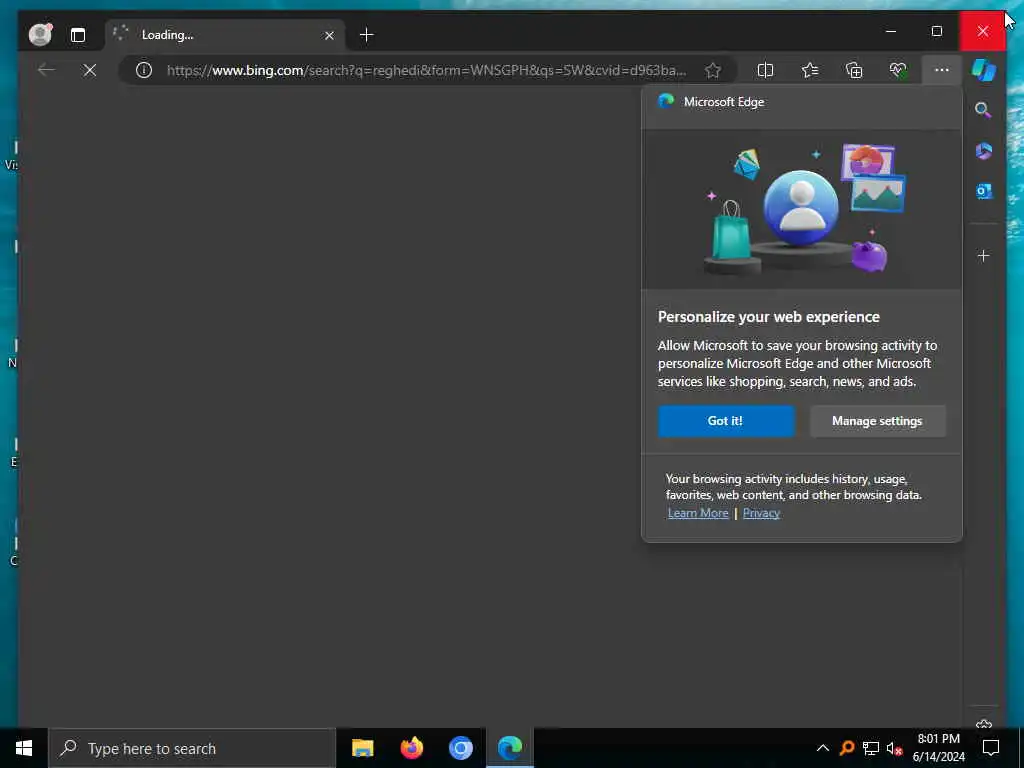The image size is (1024, 768).
Task: Show hidden system tray icons
Action: point(823,748)
